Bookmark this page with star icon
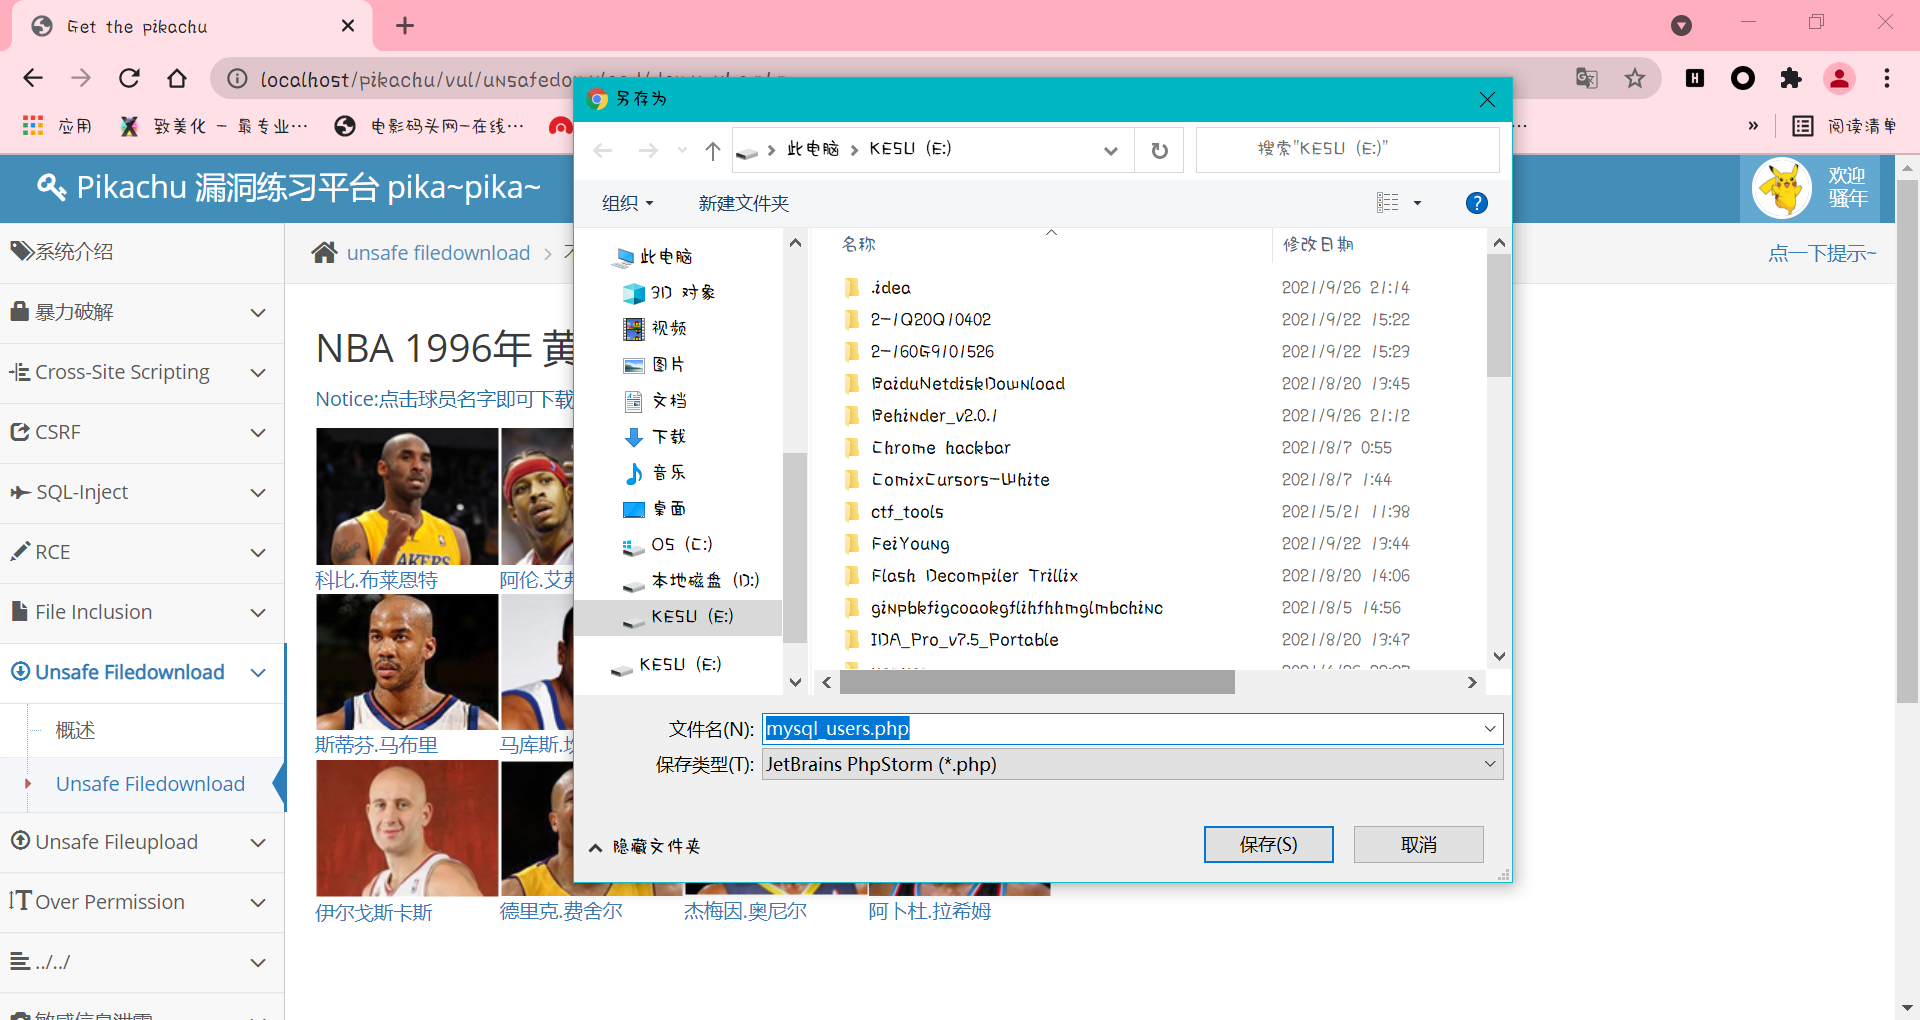Image resolution: width=1920 pixels, height=1020 pixels. coord(1634,78)
